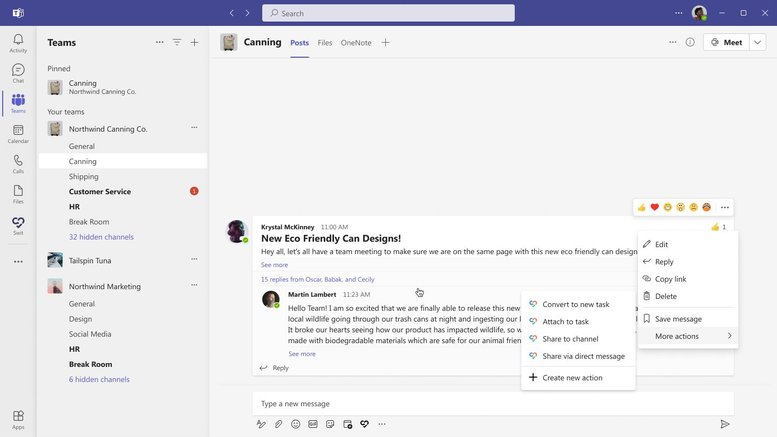Open the Design channel
777x437 pixels.
[123, 319]
